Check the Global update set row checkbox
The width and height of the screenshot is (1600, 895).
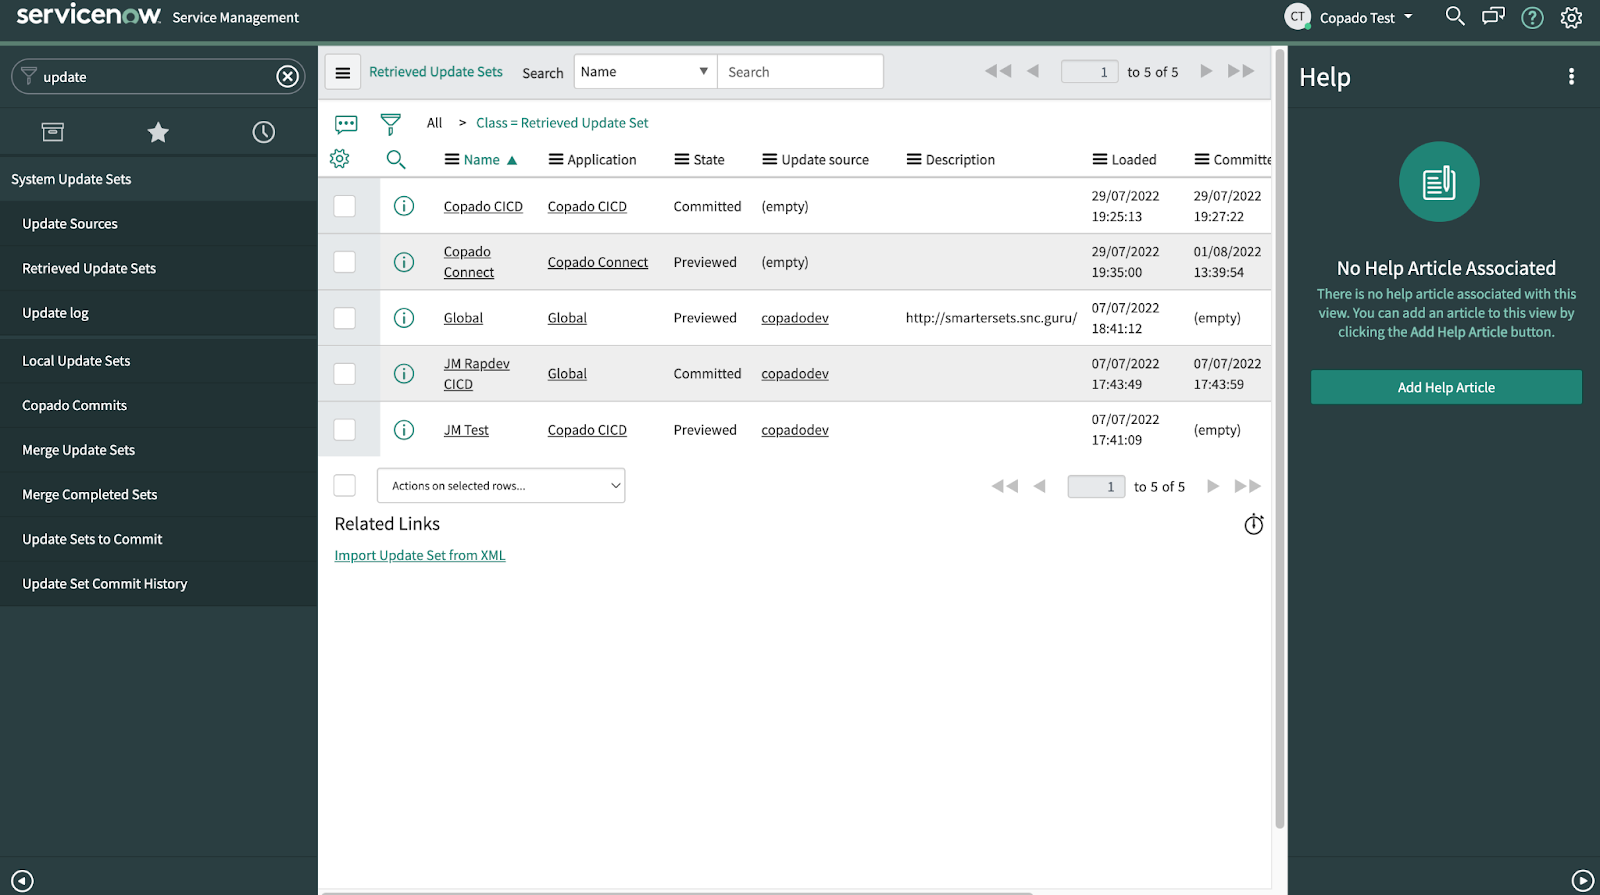coord(345,318)
